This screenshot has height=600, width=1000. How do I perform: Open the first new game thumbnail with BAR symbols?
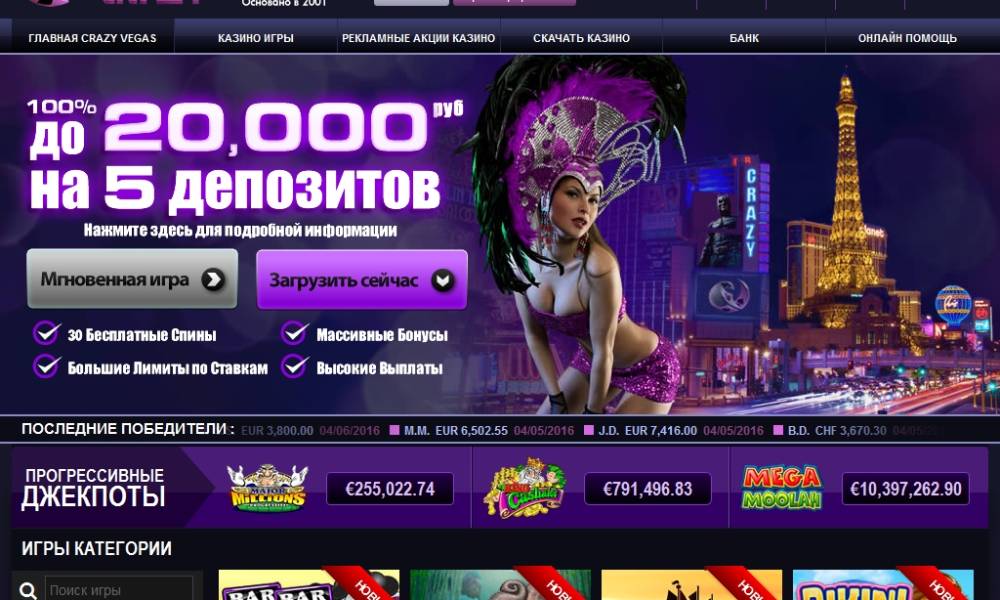(309, 585)
